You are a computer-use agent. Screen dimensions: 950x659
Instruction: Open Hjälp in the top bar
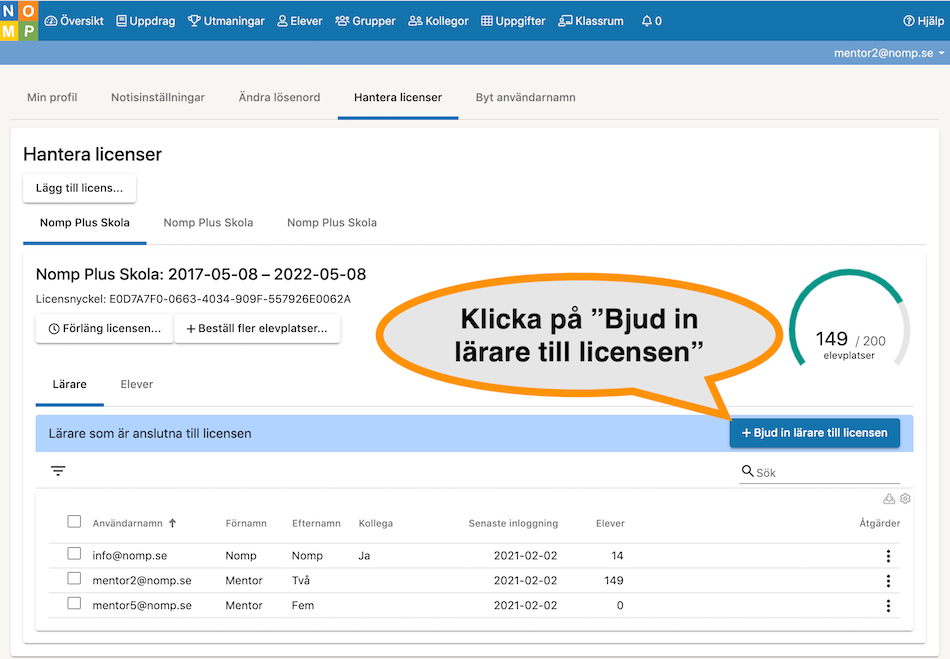[x=923, y=21]
